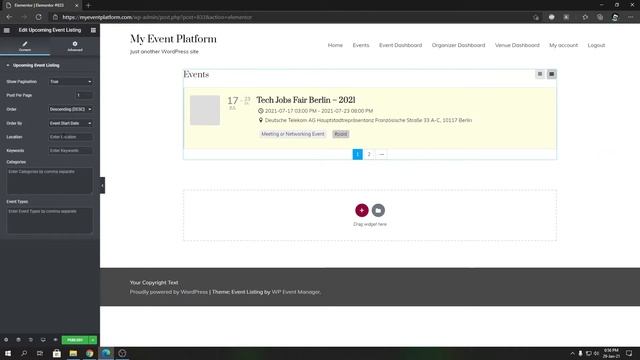Add new section with plus button
640x360 pixels.
(362, 210)
